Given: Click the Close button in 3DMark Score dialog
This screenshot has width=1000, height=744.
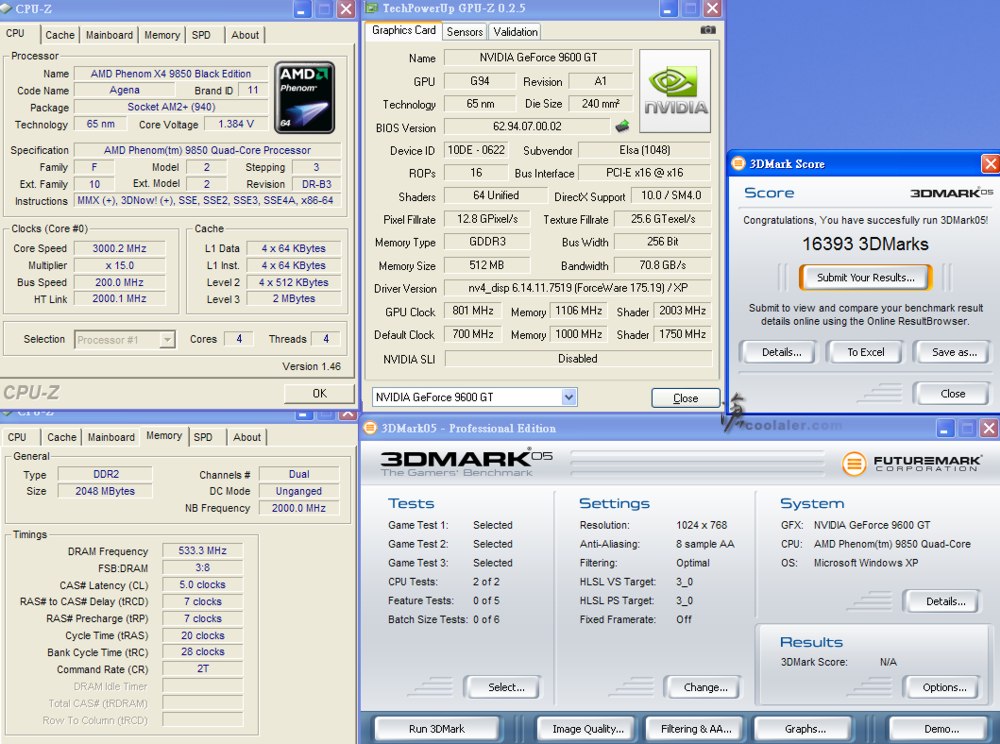Looking at the screenshot, I should tap(953, 394).
